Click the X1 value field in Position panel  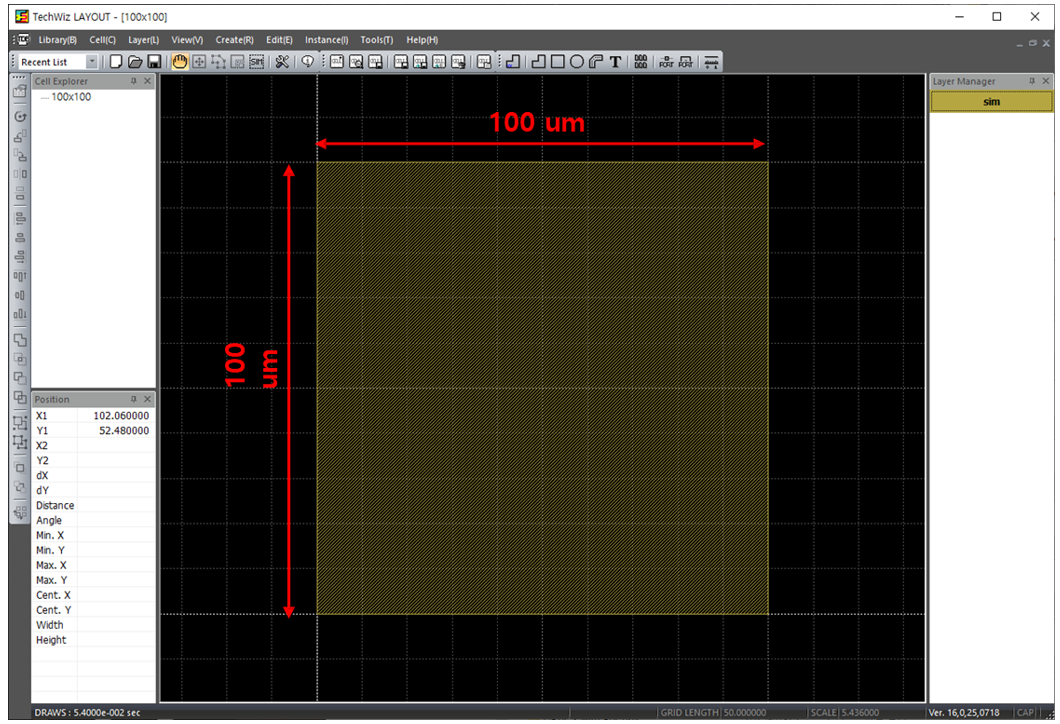(116, 415)
